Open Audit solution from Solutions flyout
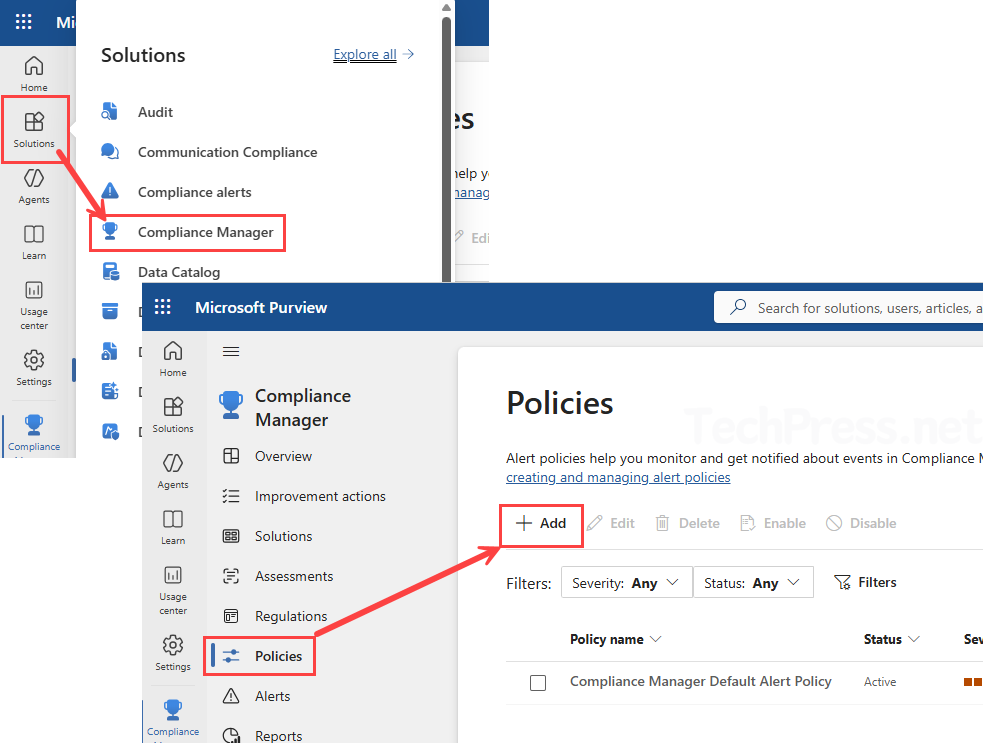This screenshot has height=743, width=983. (x=155, y=112)
